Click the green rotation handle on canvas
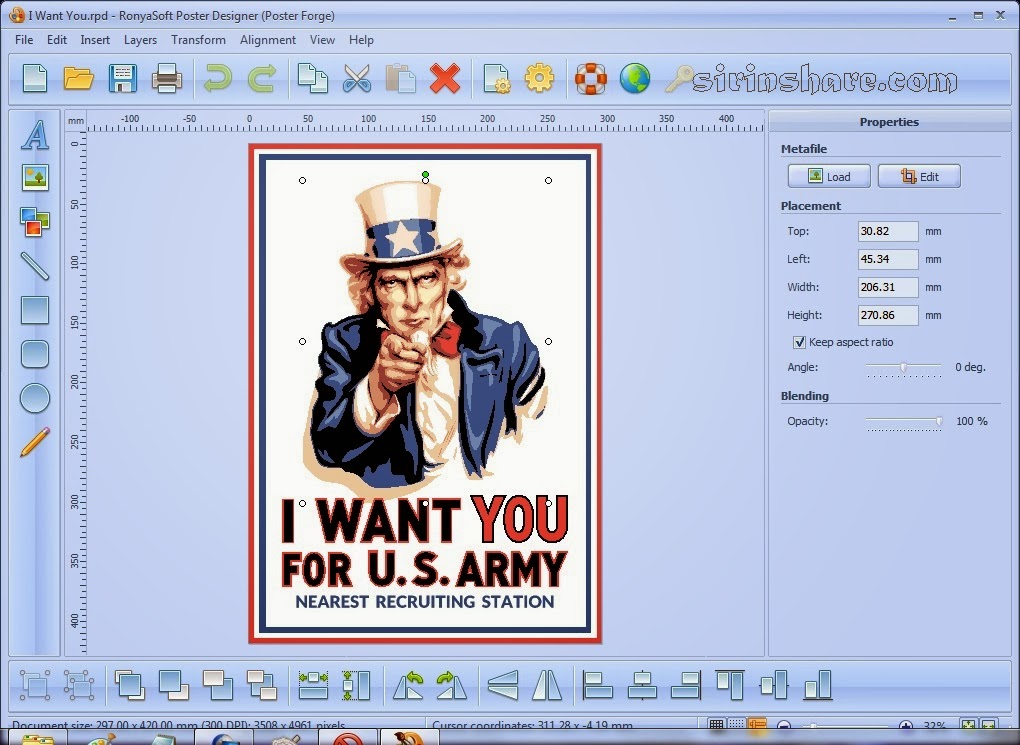 point(425,175)
